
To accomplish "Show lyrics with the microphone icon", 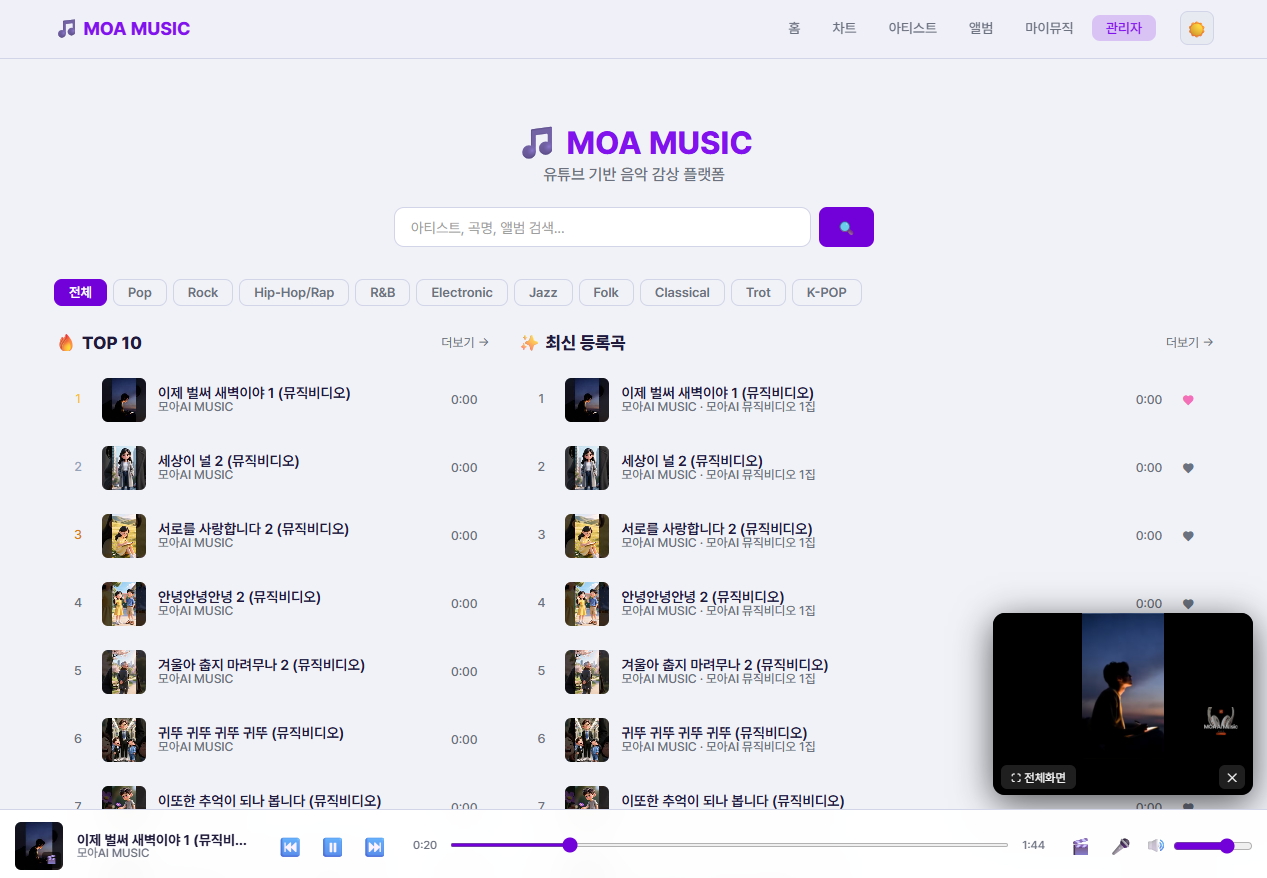I will click(x=1121, y=846).
